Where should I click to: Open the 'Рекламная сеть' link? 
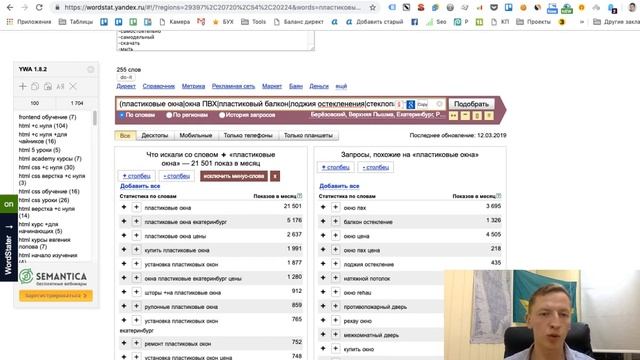coord(233,86)
